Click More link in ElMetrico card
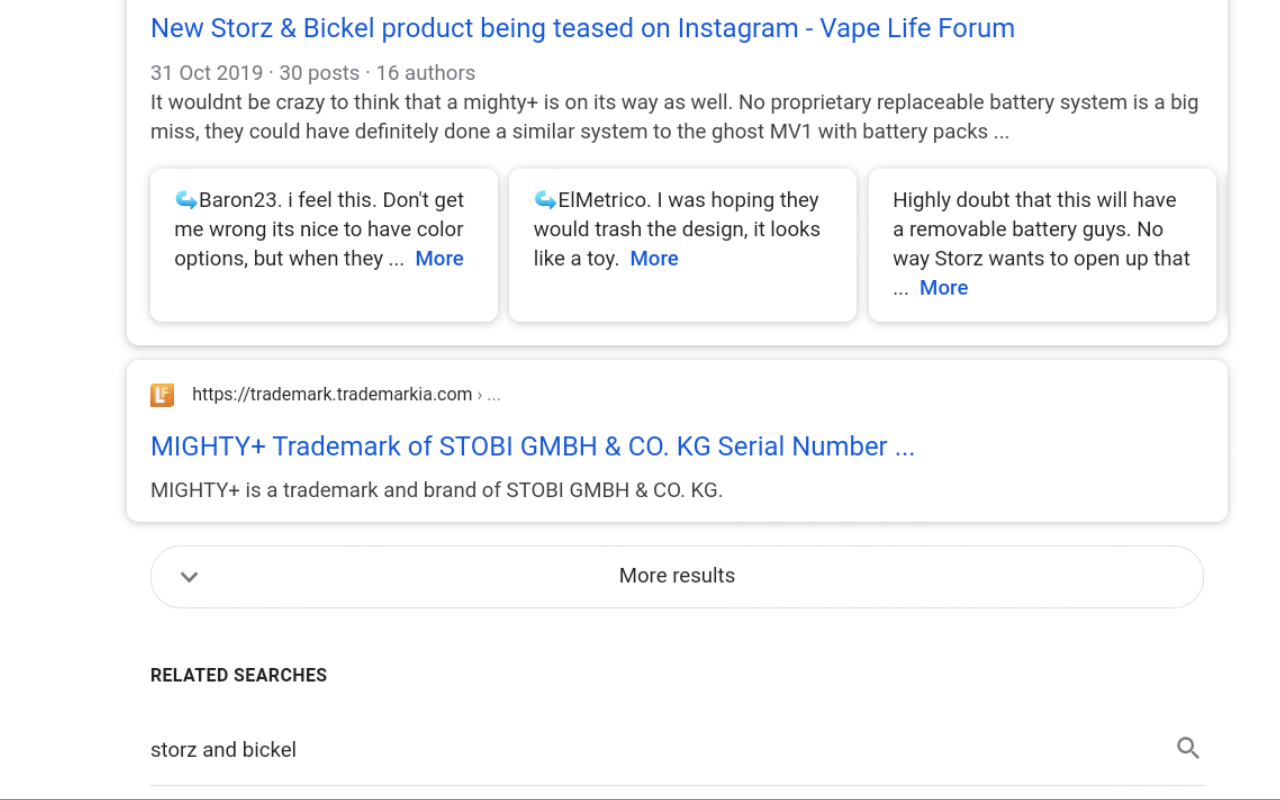The image size is (1280, 800). 654,258
